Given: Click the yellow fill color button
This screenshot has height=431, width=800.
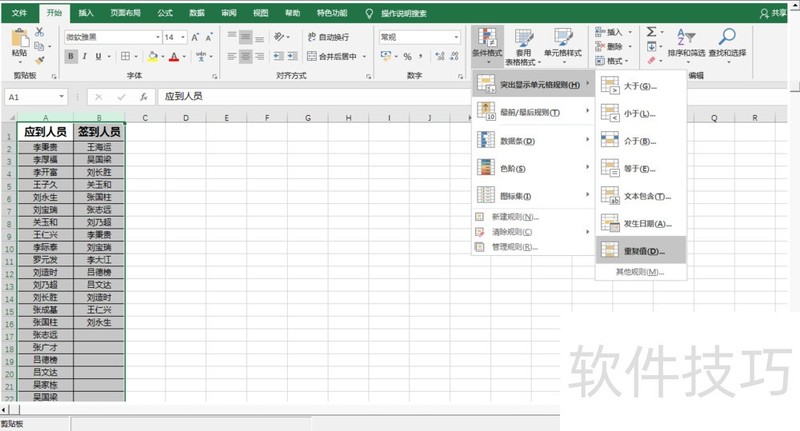Looking at the screenshot, I should (x=153, y=57).
